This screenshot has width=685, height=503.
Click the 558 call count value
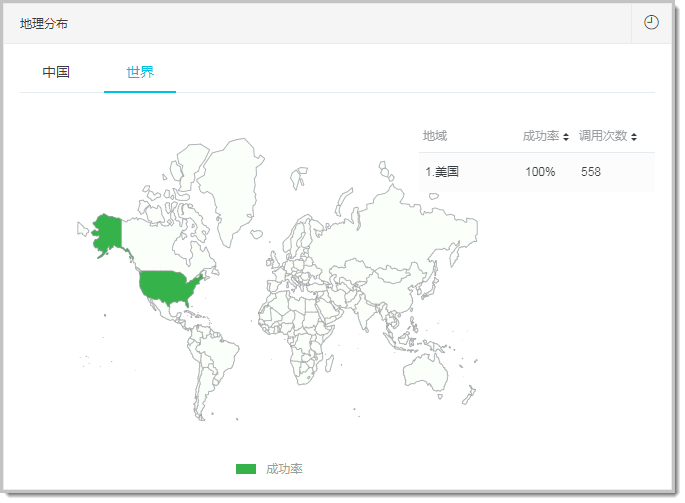tap(591, 172)
